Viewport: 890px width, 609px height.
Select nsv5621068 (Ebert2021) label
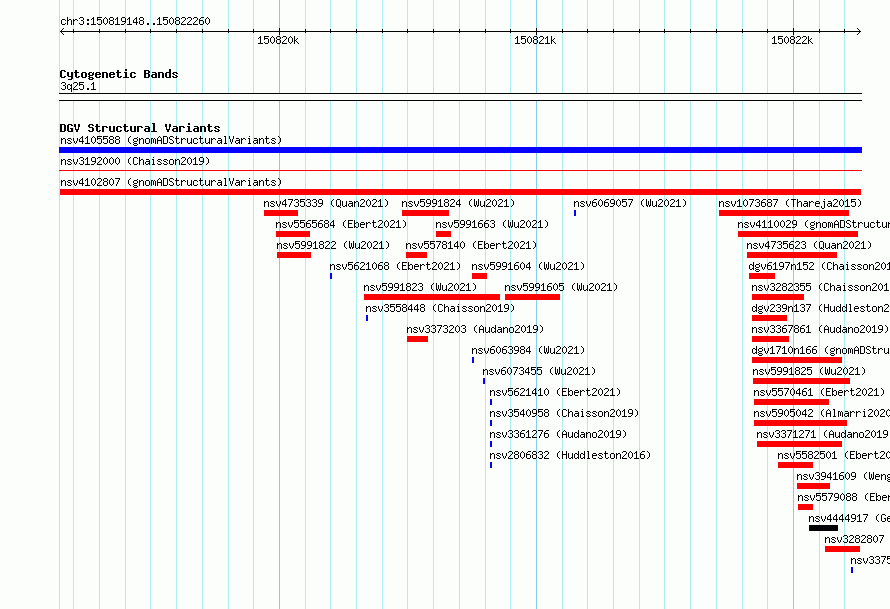[x=395, y=266]
